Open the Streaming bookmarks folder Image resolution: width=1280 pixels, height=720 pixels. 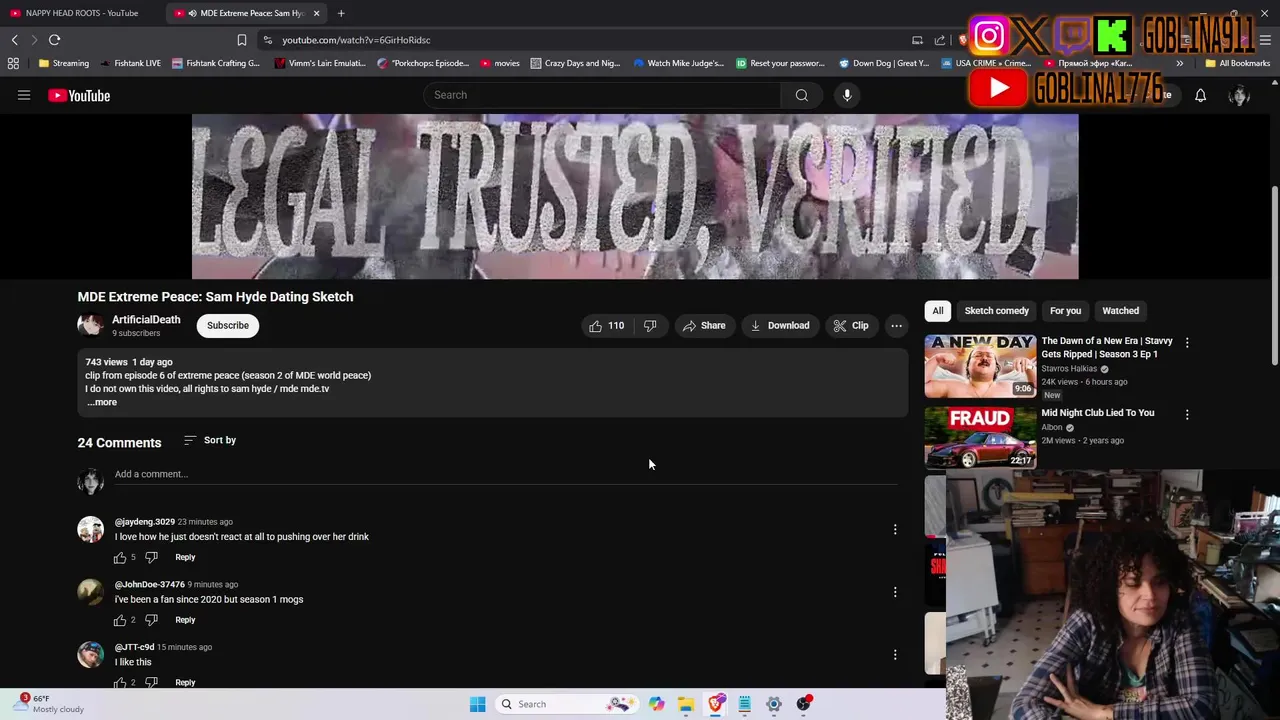[64, 63]
